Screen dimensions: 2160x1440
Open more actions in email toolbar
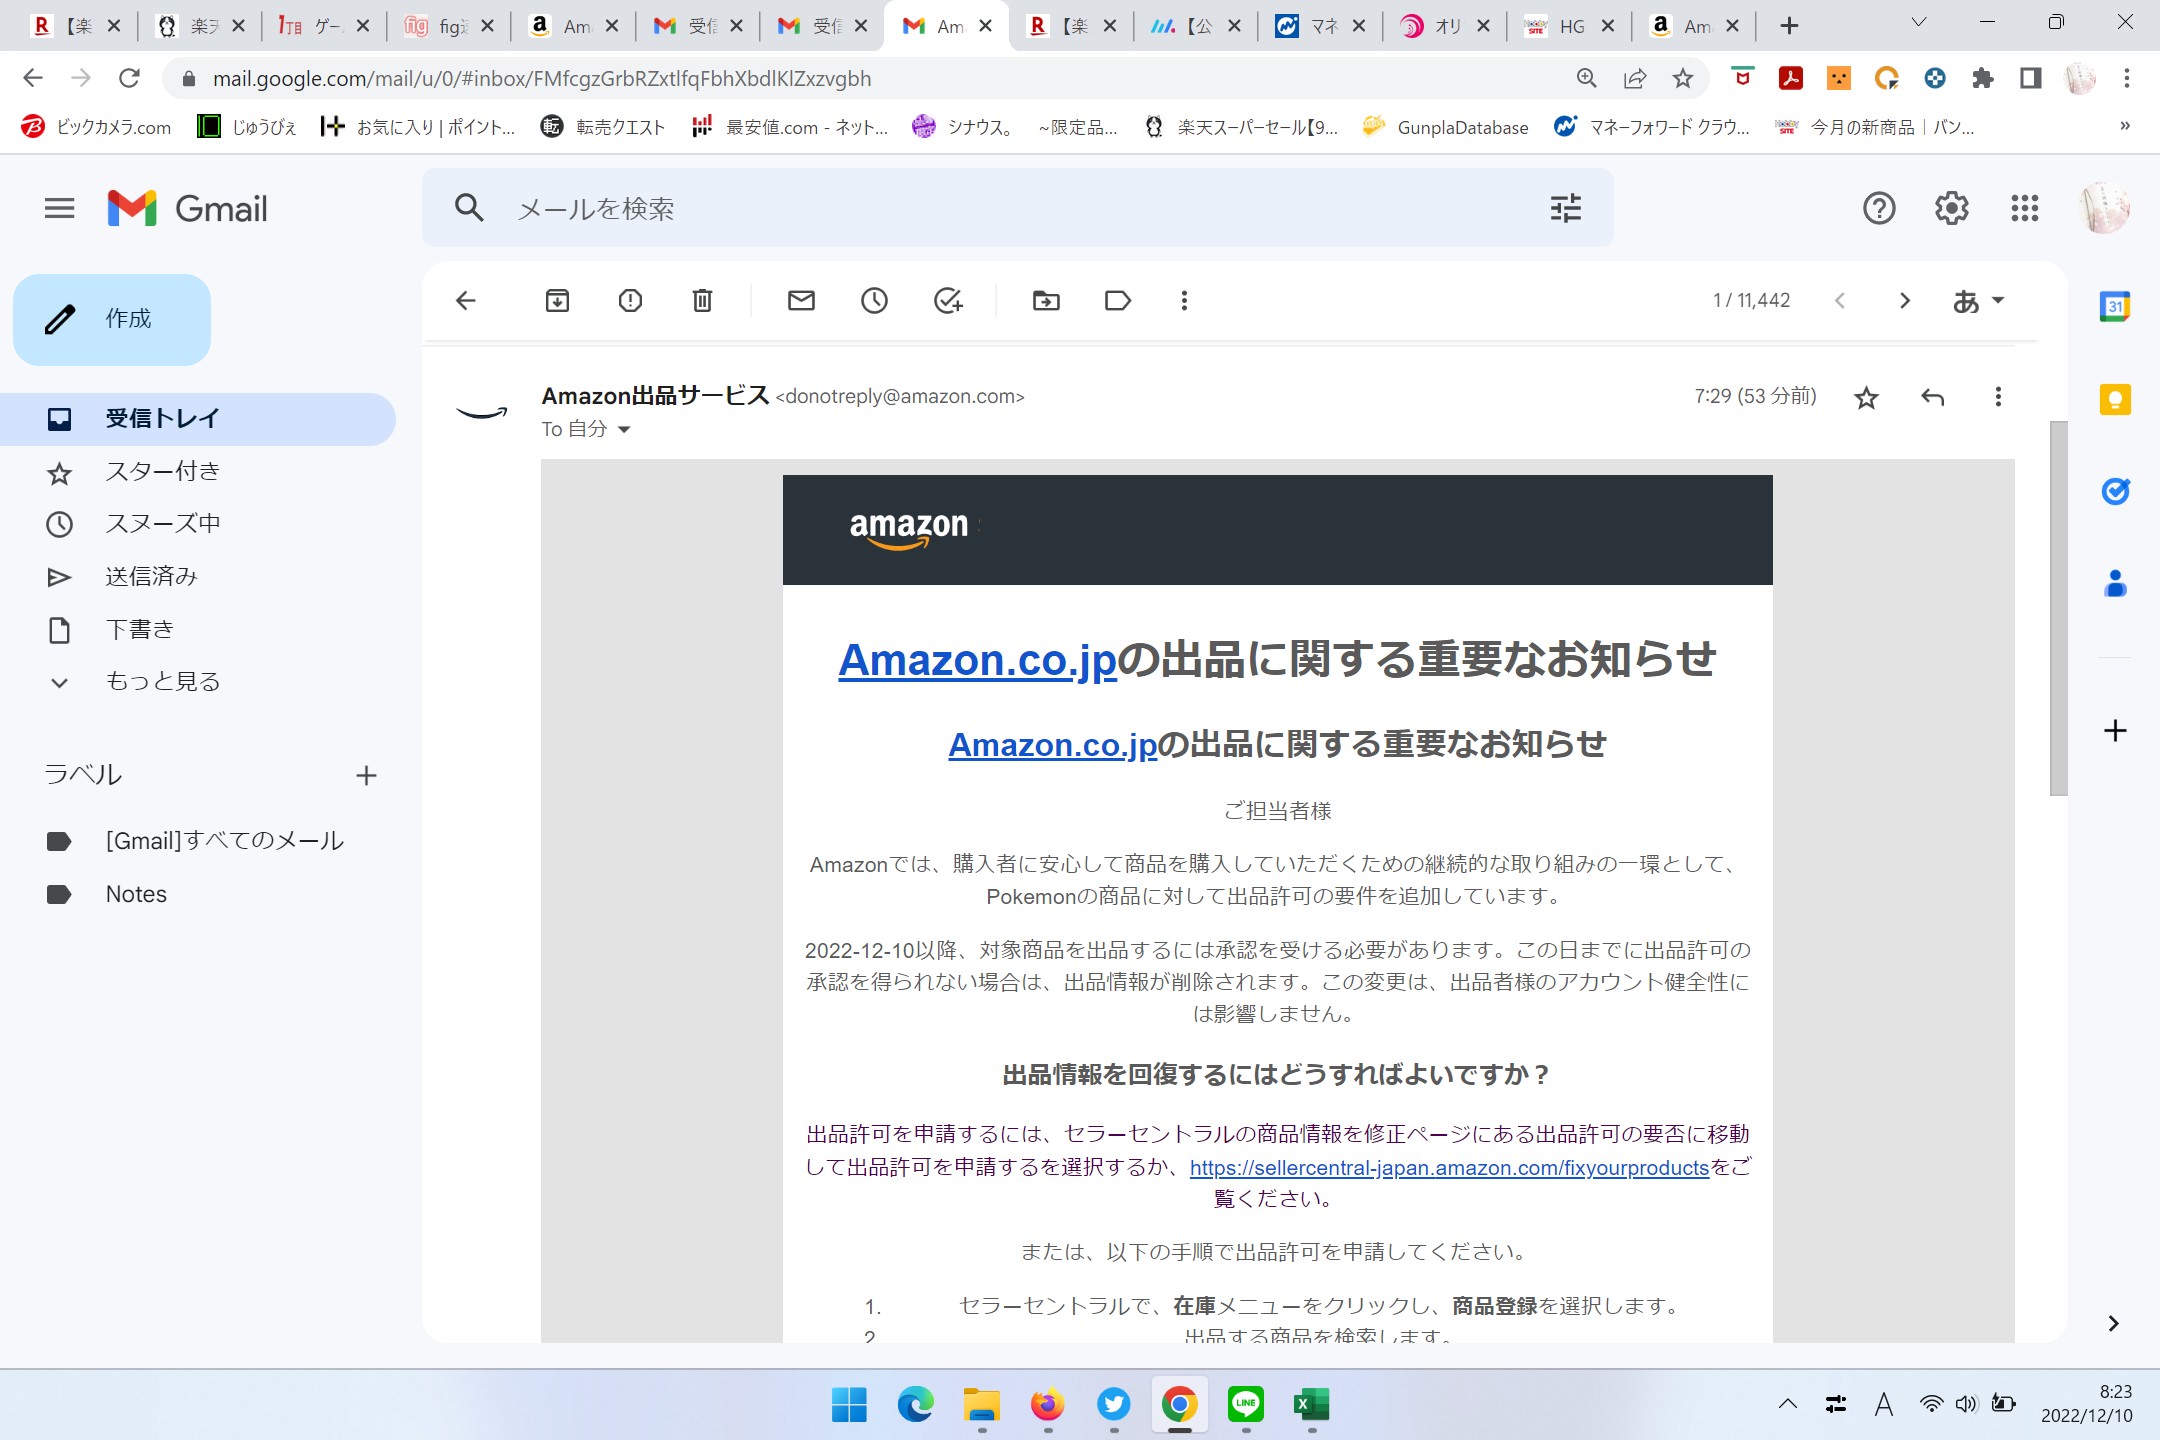1184,301
